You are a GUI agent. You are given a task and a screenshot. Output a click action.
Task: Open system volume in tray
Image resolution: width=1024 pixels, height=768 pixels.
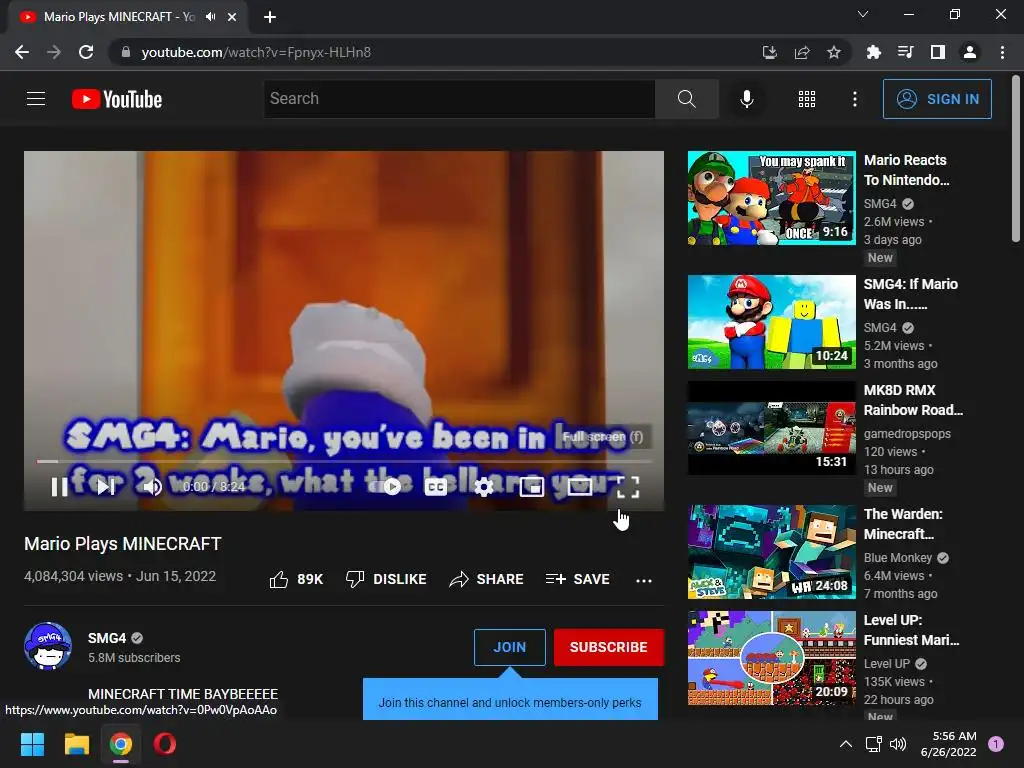[899, 744]
